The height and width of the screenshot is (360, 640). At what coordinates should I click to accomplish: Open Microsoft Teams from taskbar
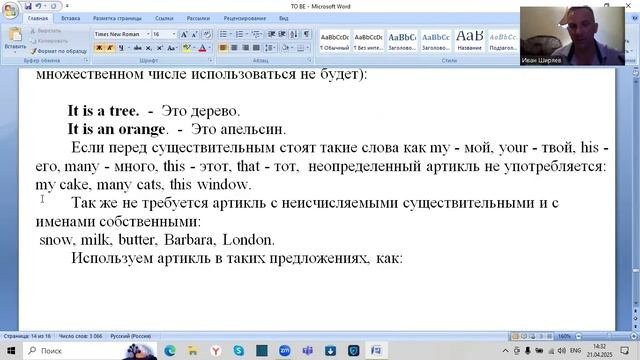click(x=307, y=351)
